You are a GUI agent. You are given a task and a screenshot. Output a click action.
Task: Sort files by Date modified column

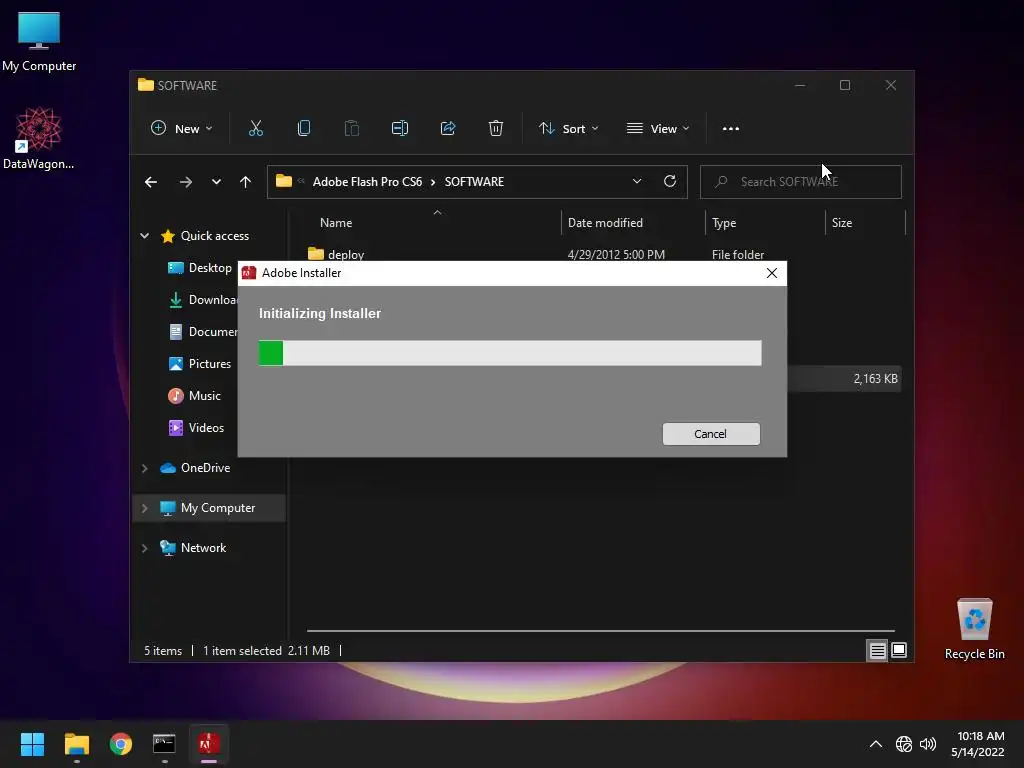point(605,223)
